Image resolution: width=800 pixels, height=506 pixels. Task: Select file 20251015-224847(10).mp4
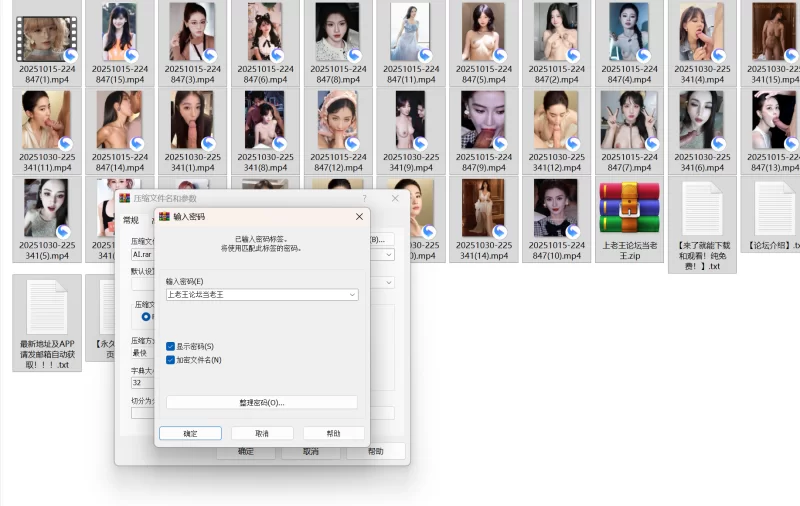point(556,219)
